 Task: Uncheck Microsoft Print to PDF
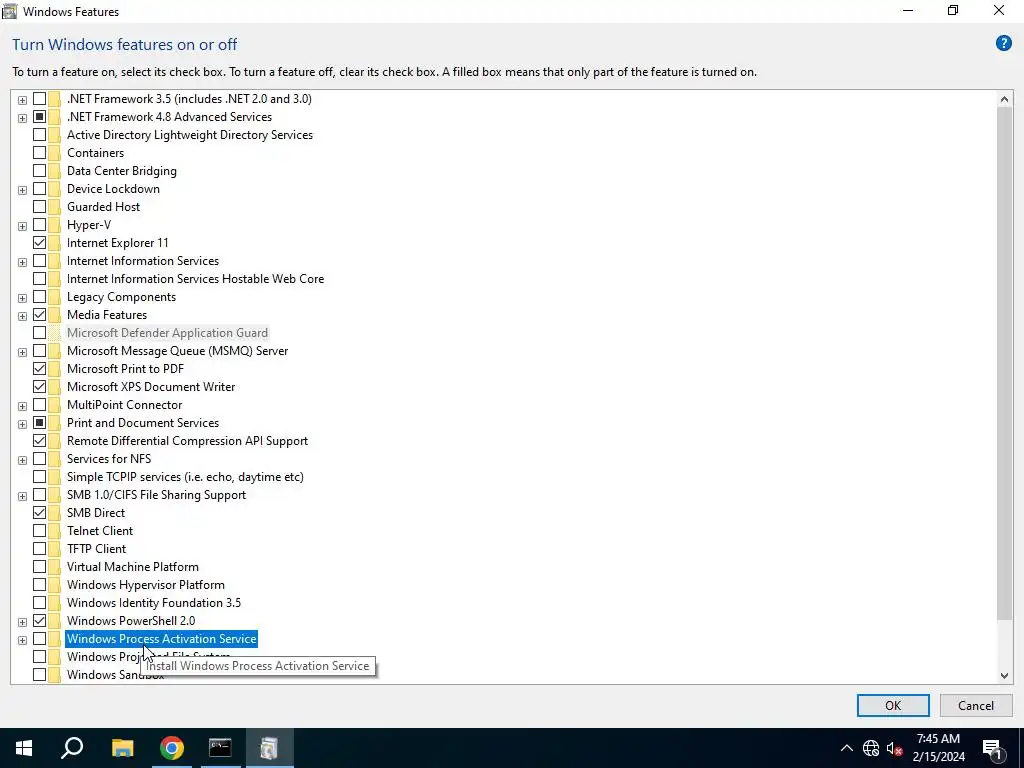click(x=39, y=369)
